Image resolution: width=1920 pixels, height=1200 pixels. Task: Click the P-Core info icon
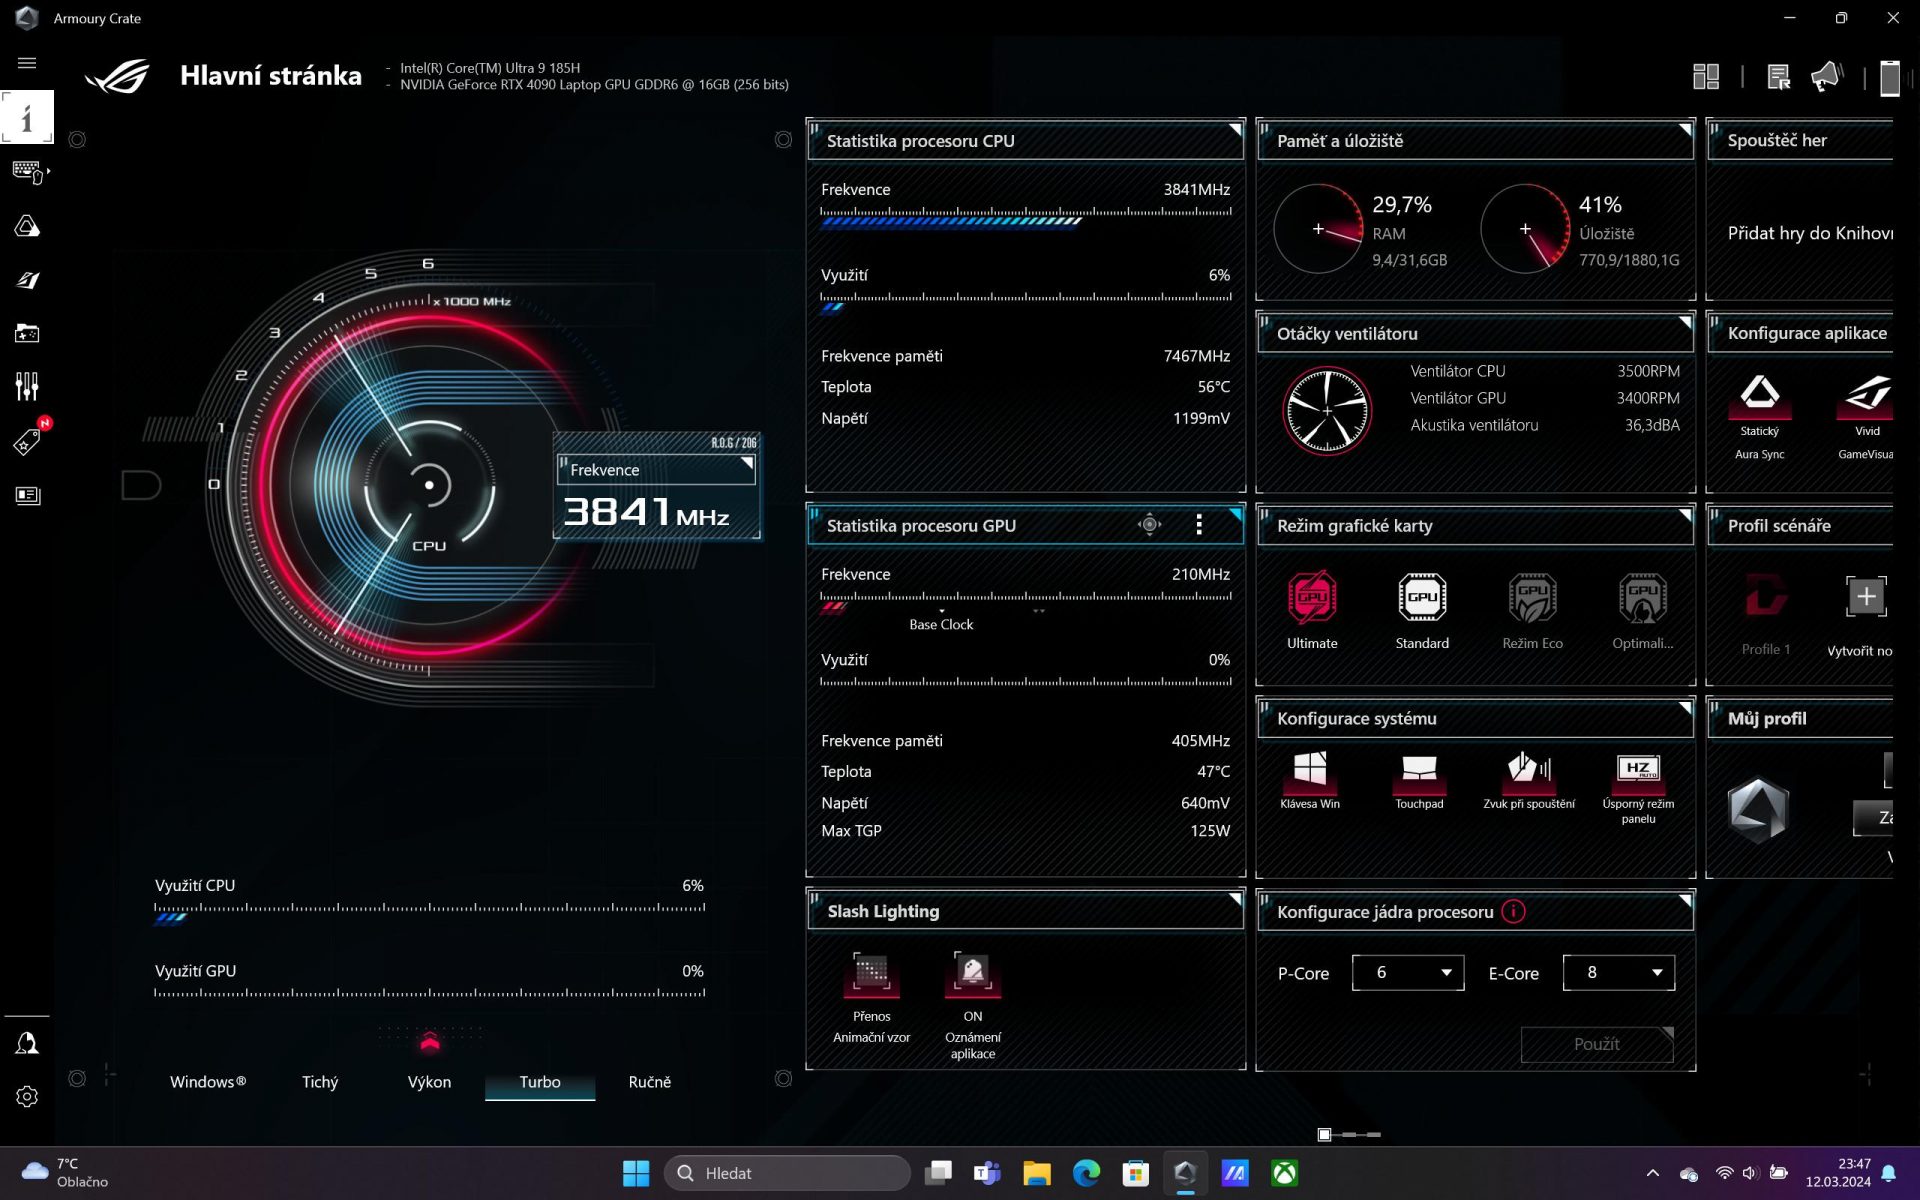click(1513, 911)
